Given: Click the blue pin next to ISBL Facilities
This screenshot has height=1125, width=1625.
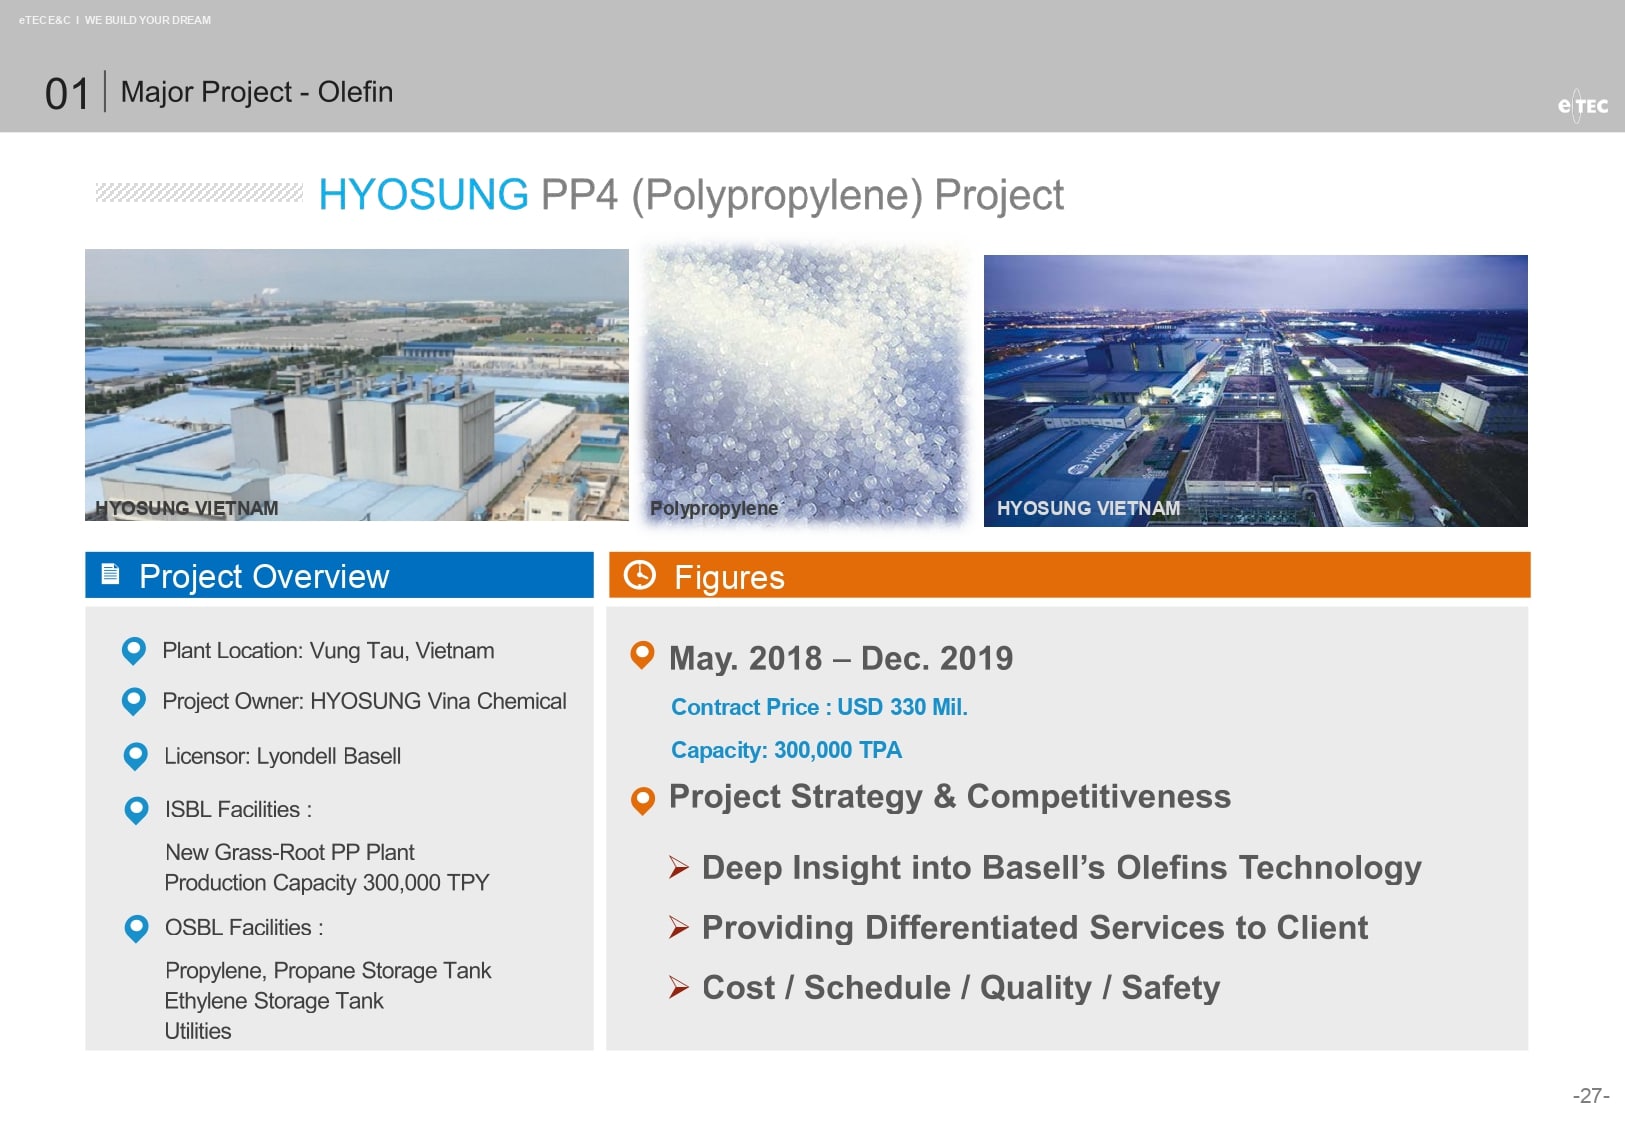Looking at the screenshot, I should [136, 810].
